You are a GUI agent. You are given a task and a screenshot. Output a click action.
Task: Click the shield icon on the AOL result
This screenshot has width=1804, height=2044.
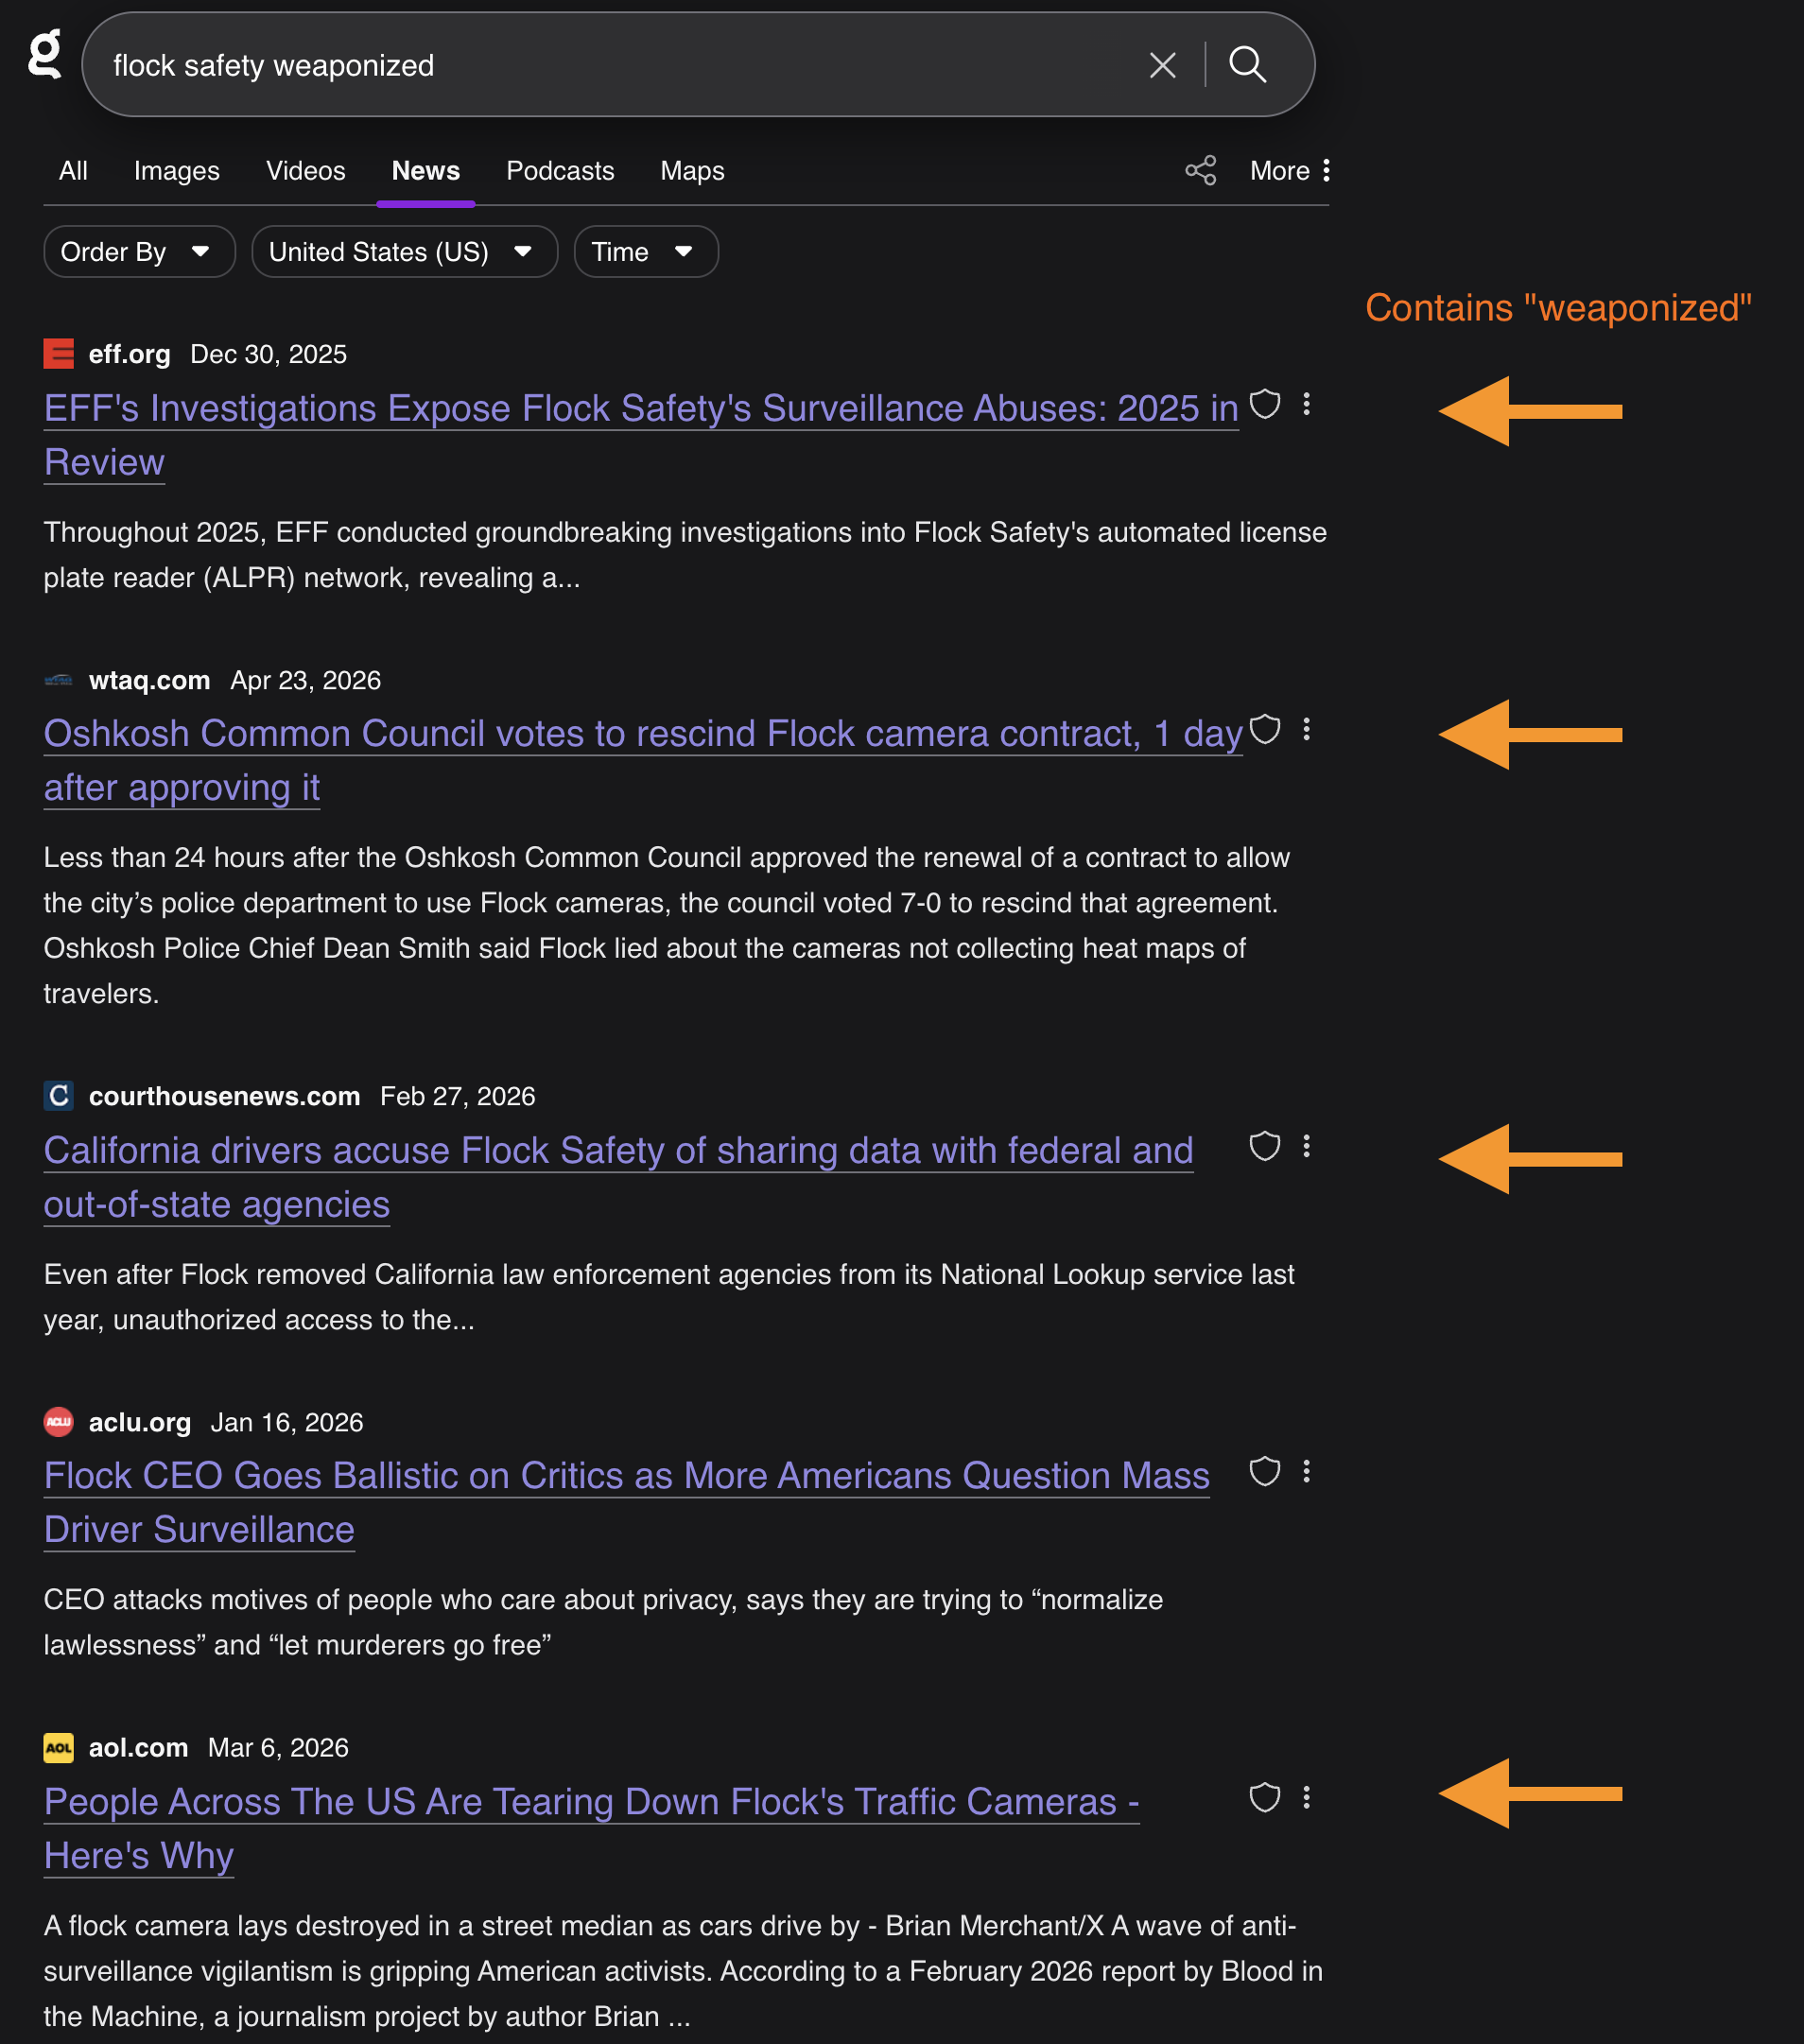tap(1265, 1797)
